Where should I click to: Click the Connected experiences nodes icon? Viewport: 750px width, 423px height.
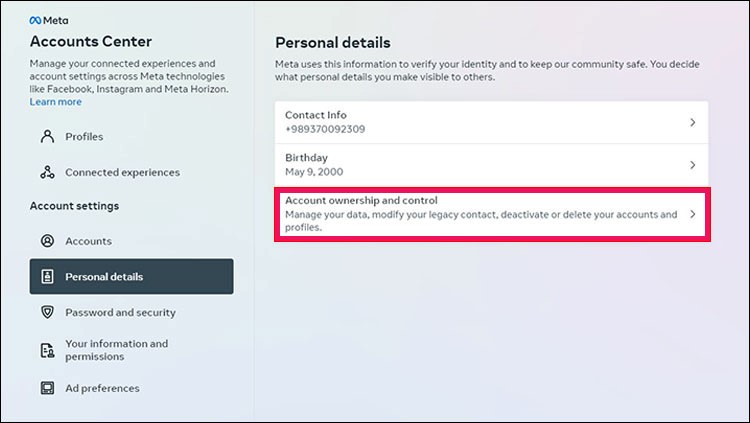click(47, 172)
